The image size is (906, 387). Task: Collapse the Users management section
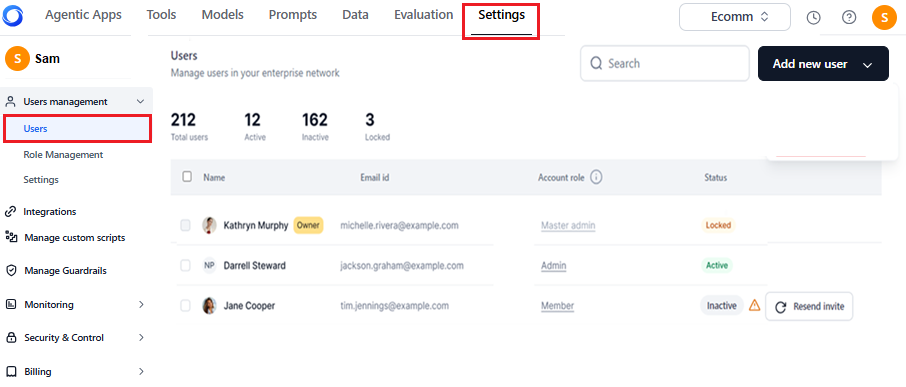click(140, 102)
